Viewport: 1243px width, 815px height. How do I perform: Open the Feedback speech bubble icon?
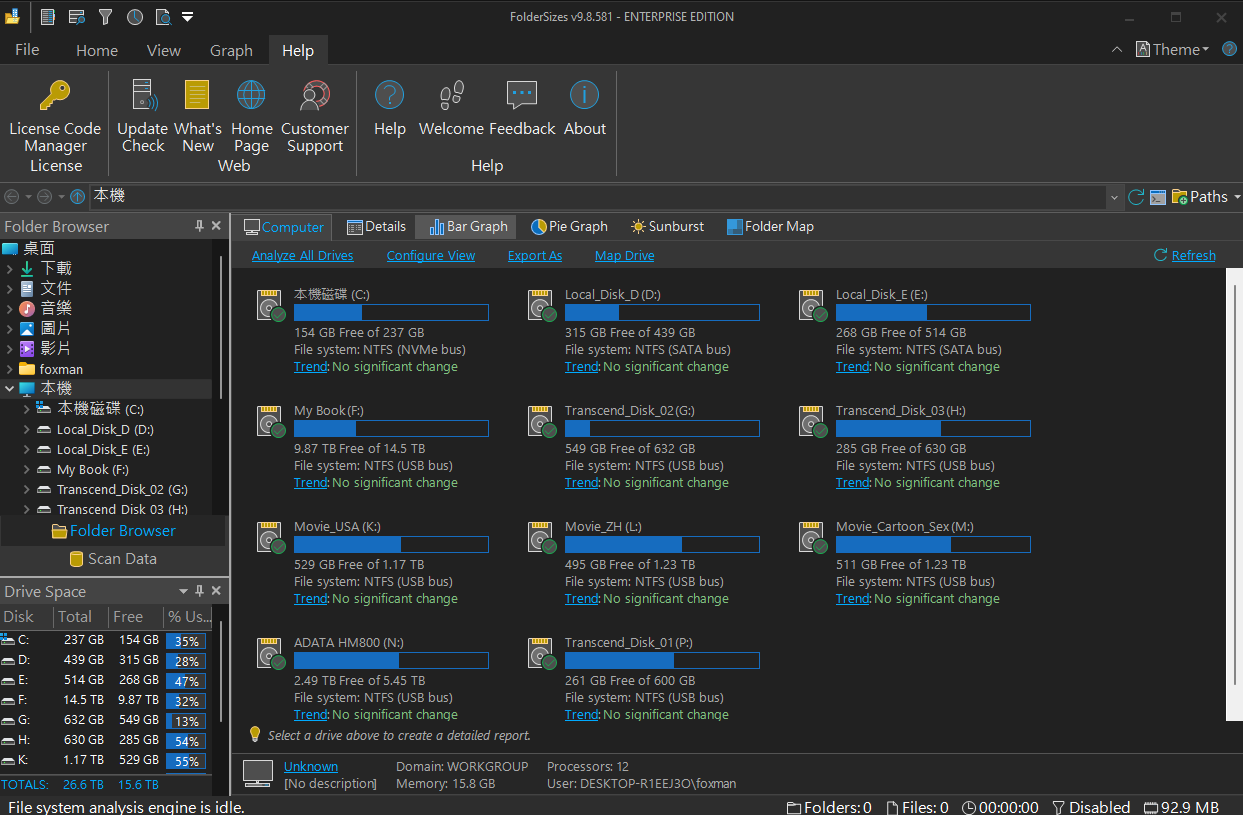point(522,96)
